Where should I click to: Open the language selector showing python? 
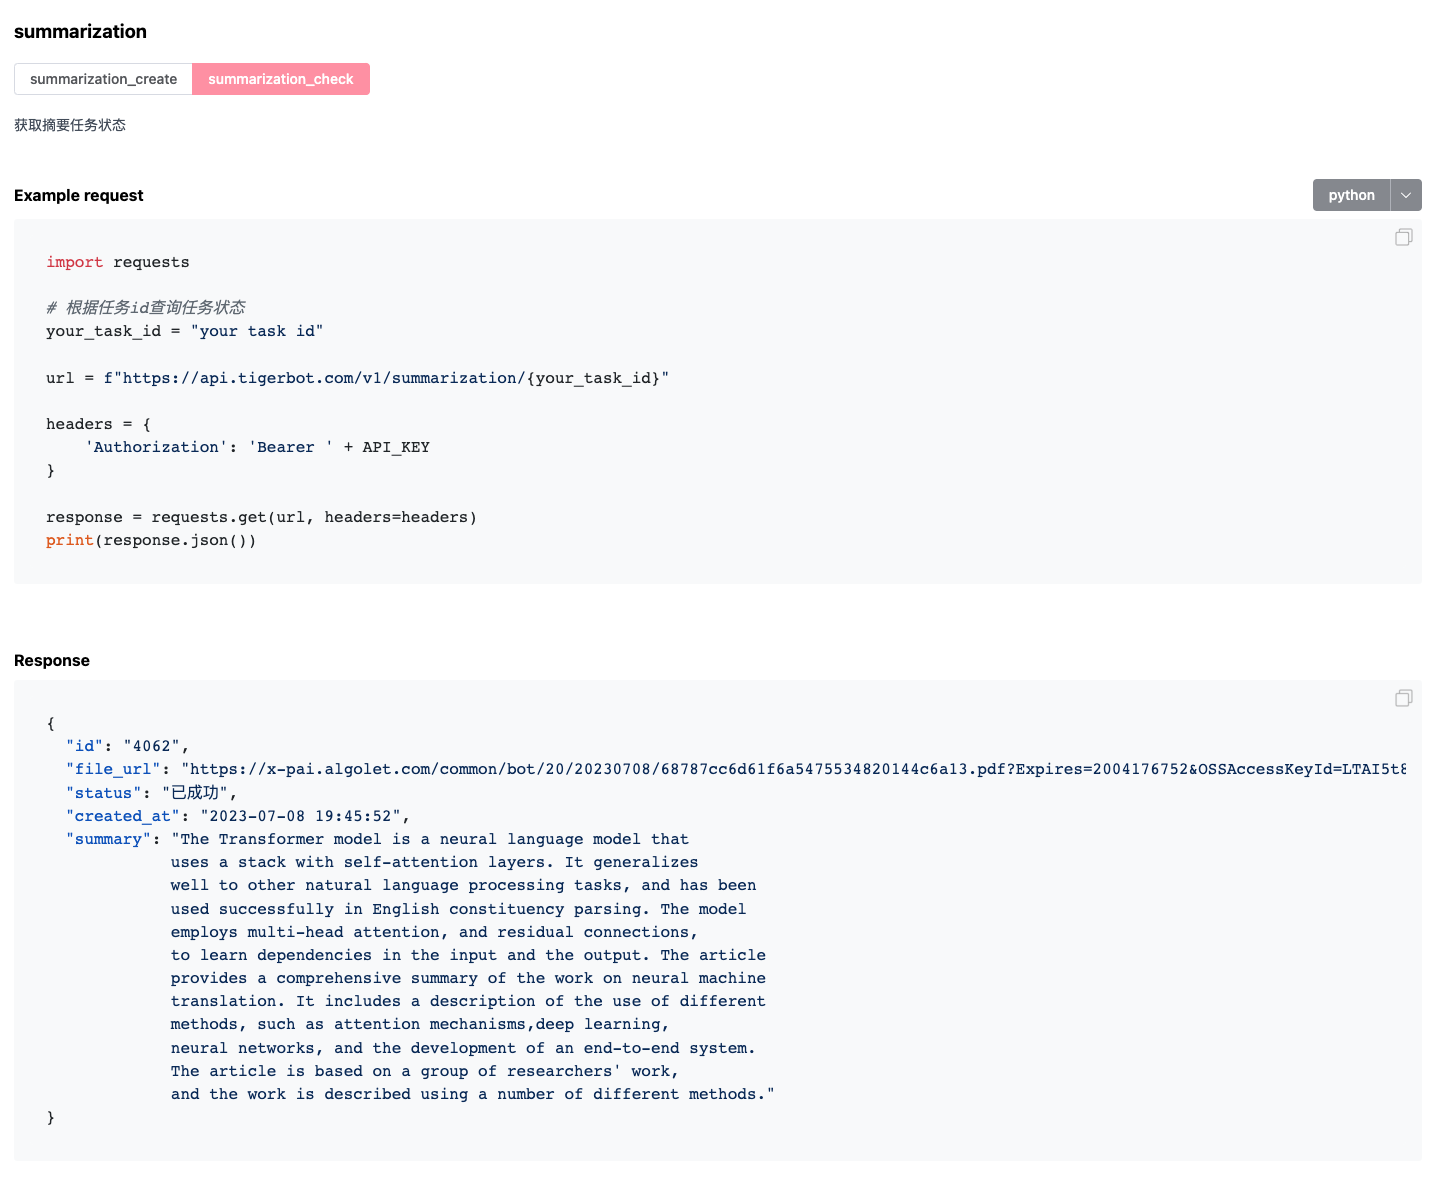pyautogui.click(x=1351, y=194)
